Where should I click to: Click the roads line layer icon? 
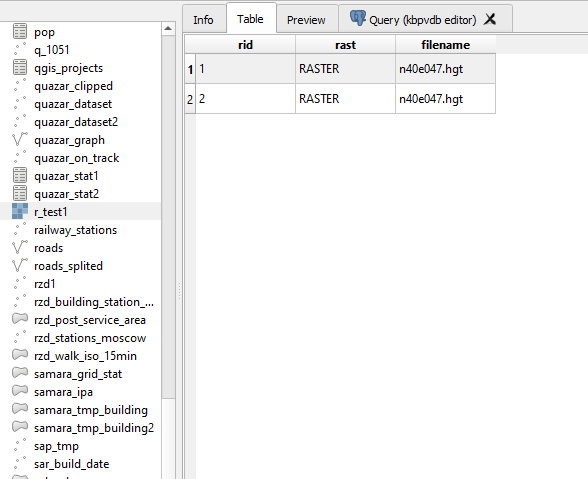pyautogui.click(x=20, y=248)
